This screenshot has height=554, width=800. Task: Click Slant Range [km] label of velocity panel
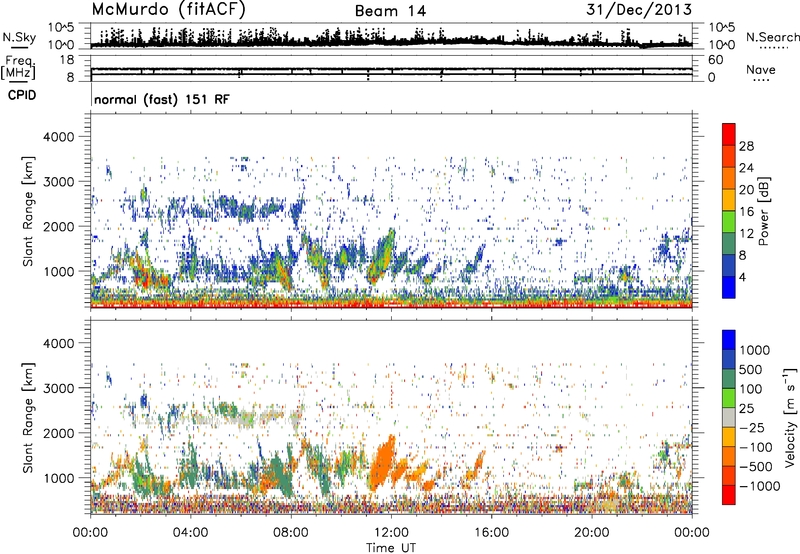tap(28, 418)
